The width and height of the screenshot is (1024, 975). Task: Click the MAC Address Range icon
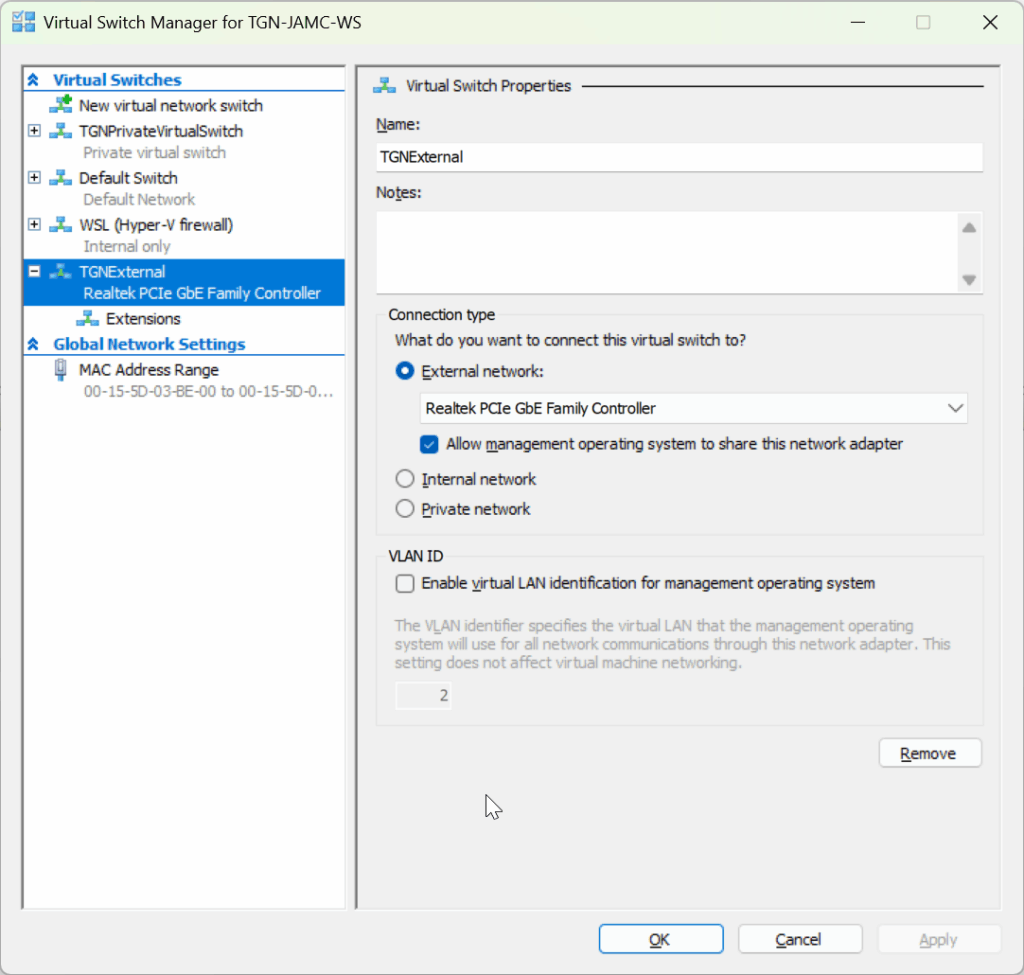pos(61,370)
